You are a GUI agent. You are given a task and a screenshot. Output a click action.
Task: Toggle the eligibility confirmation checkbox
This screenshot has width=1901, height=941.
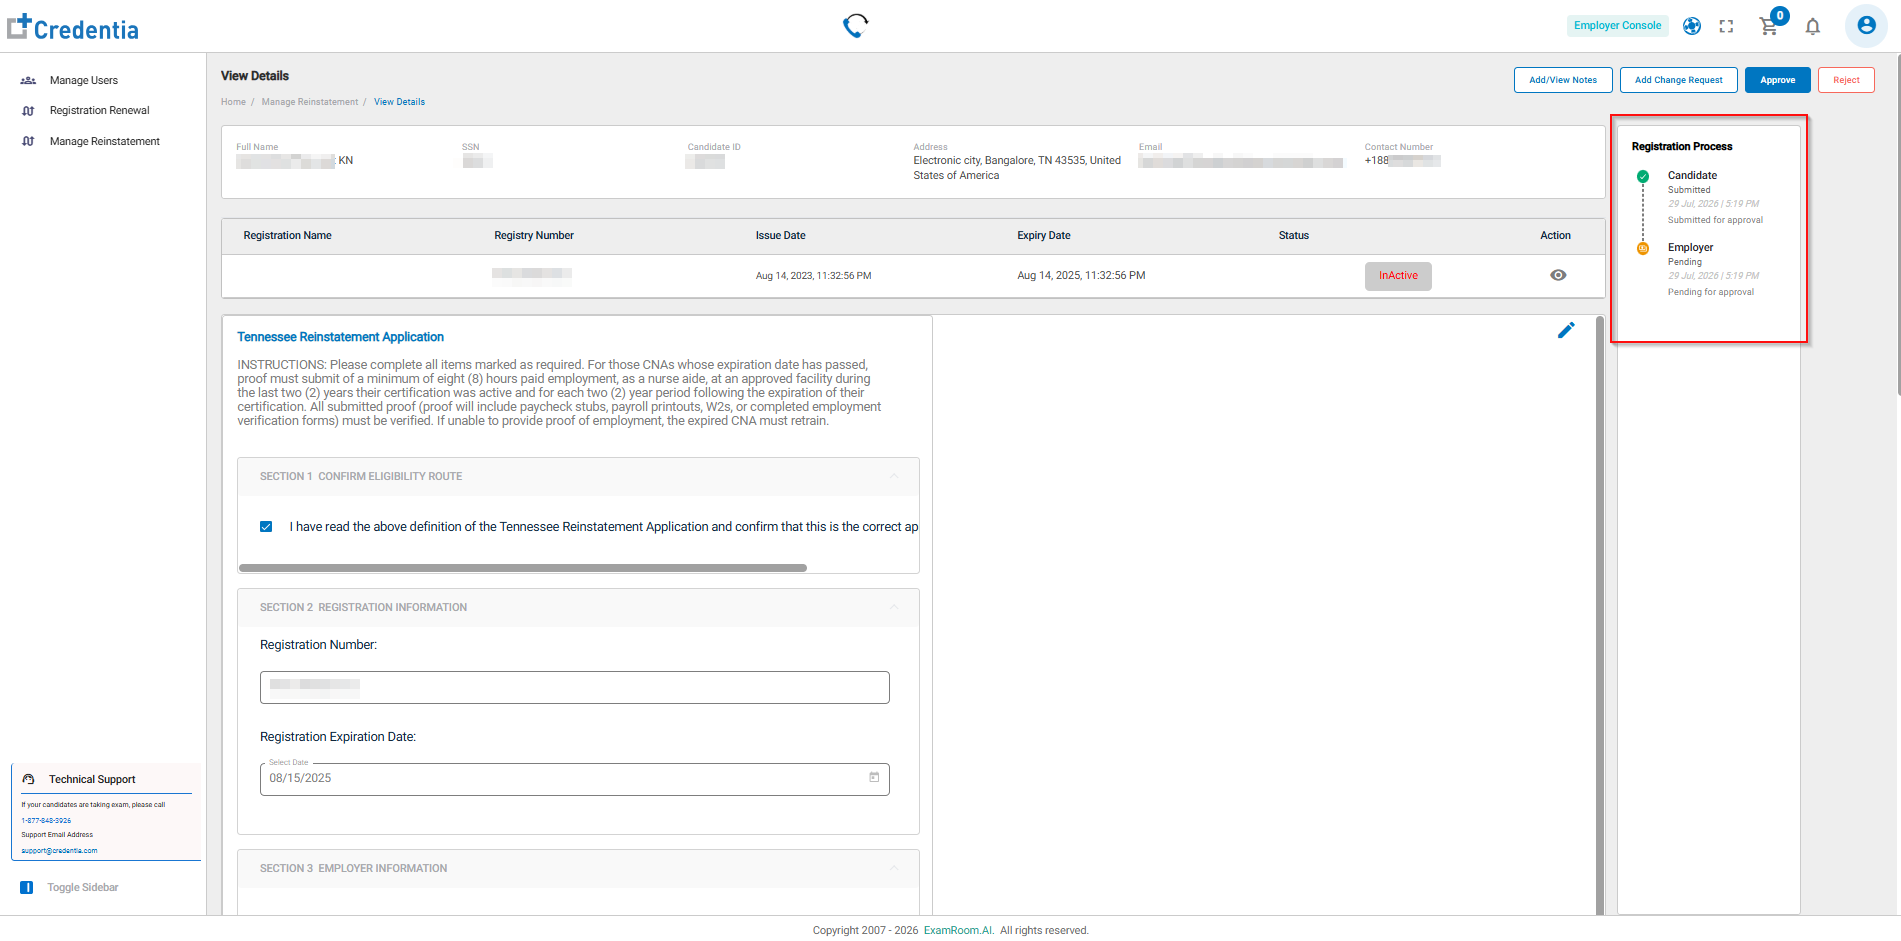click(x=266, y=527)
